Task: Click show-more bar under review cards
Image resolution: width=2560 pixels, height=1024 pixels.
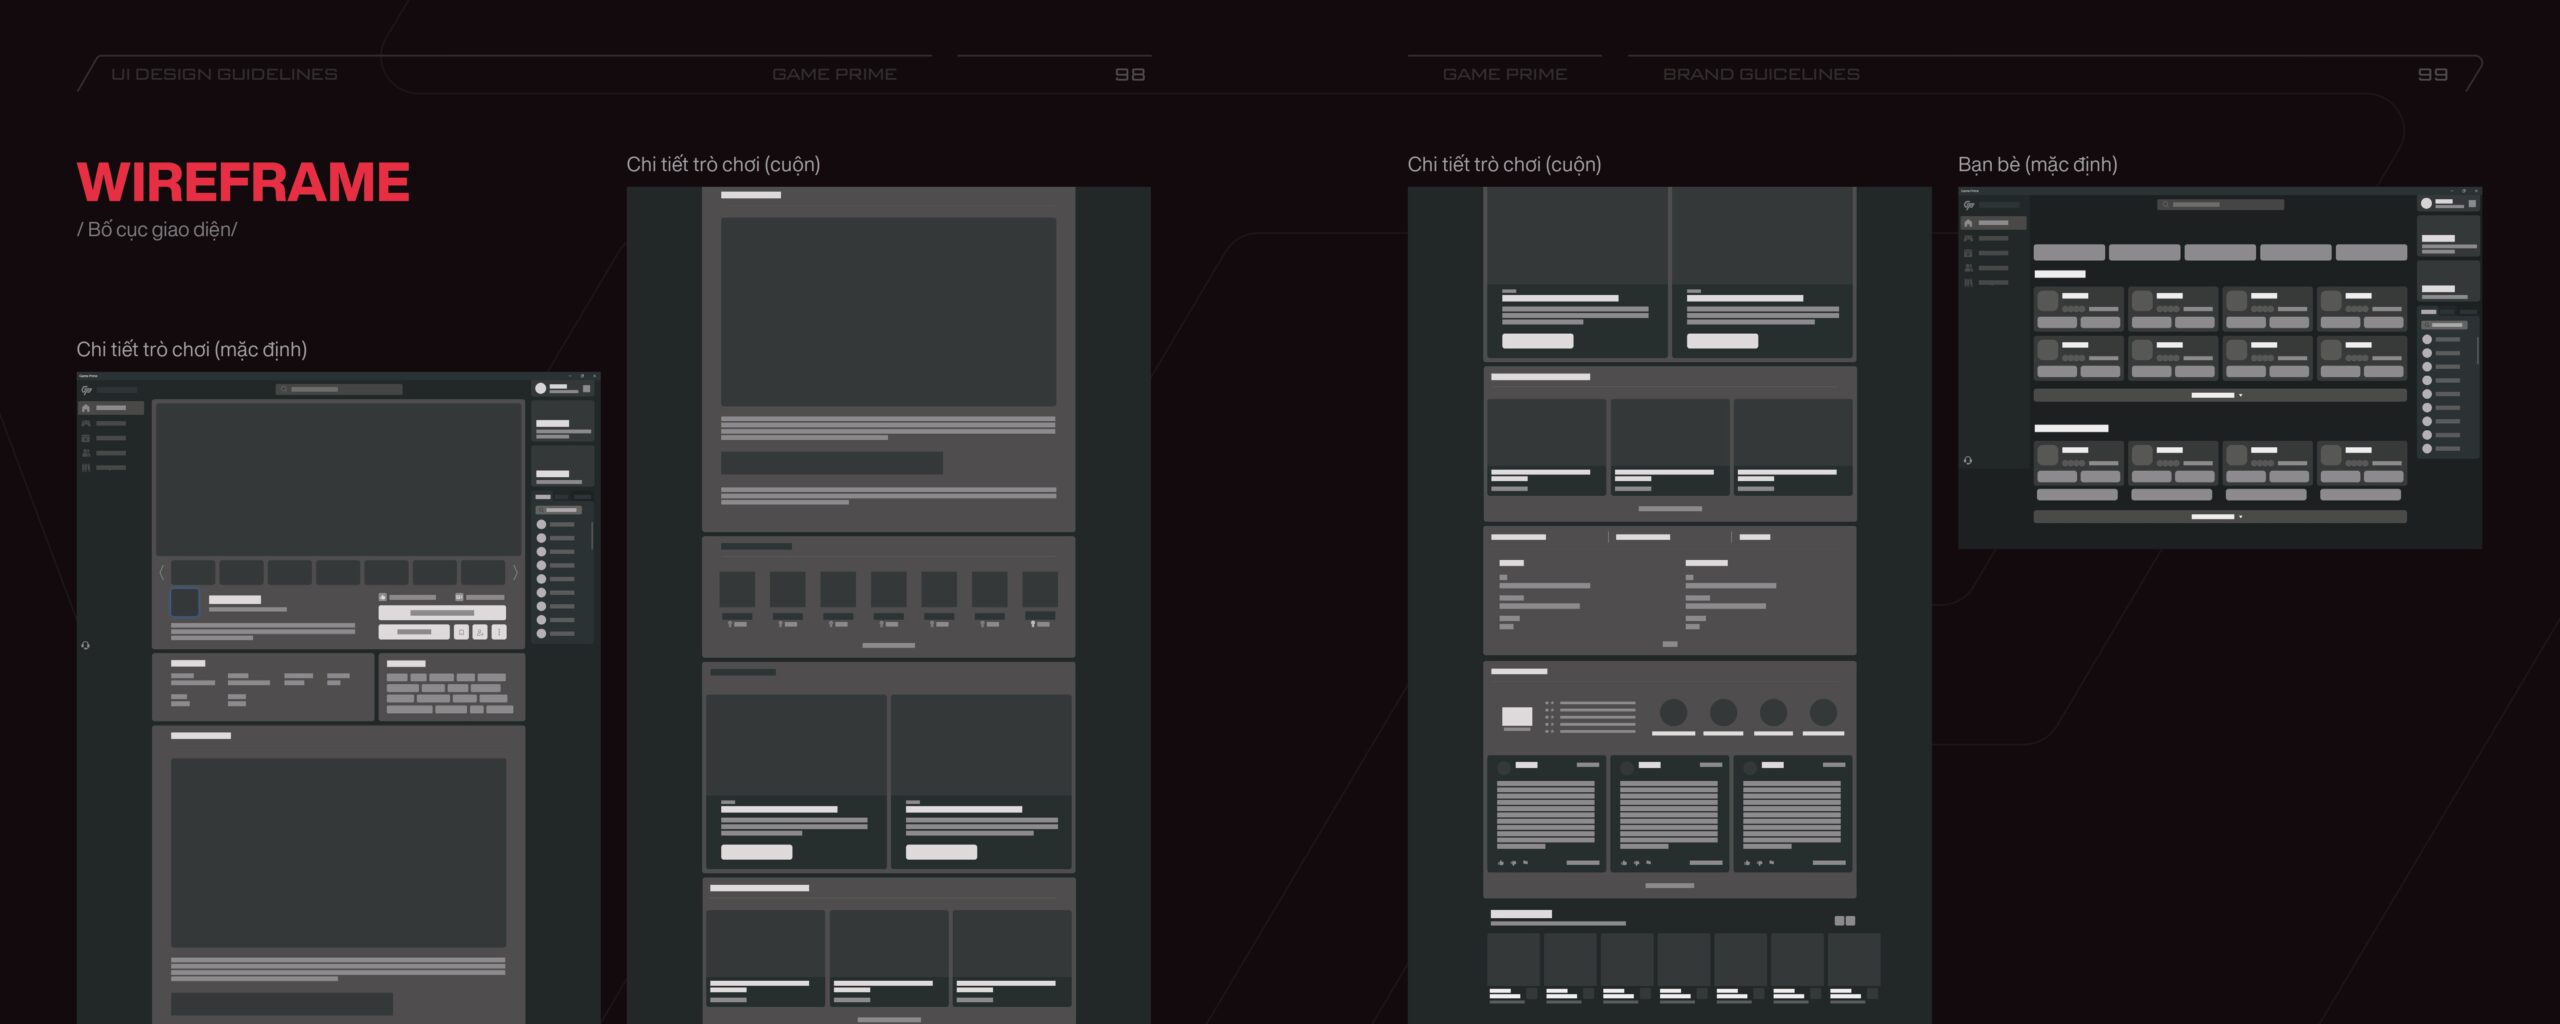Action: [x=1669, y=885]
